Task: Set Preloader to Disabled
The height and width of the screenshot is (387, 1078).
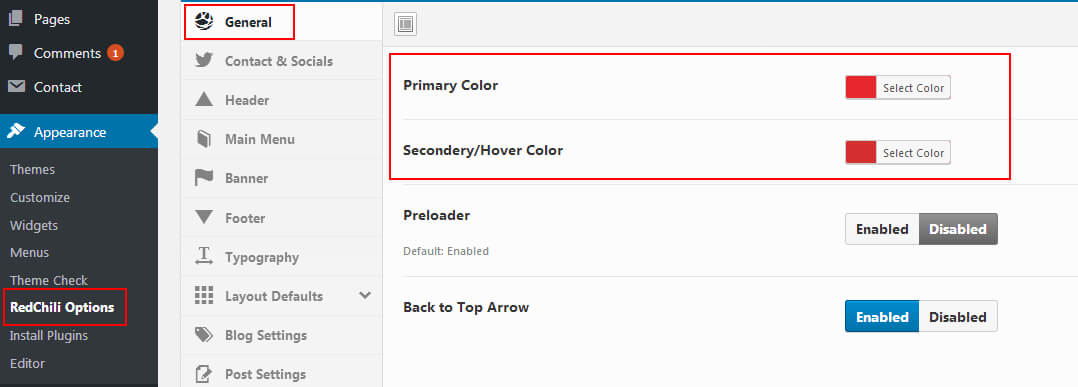Action: tap(958, 229)
